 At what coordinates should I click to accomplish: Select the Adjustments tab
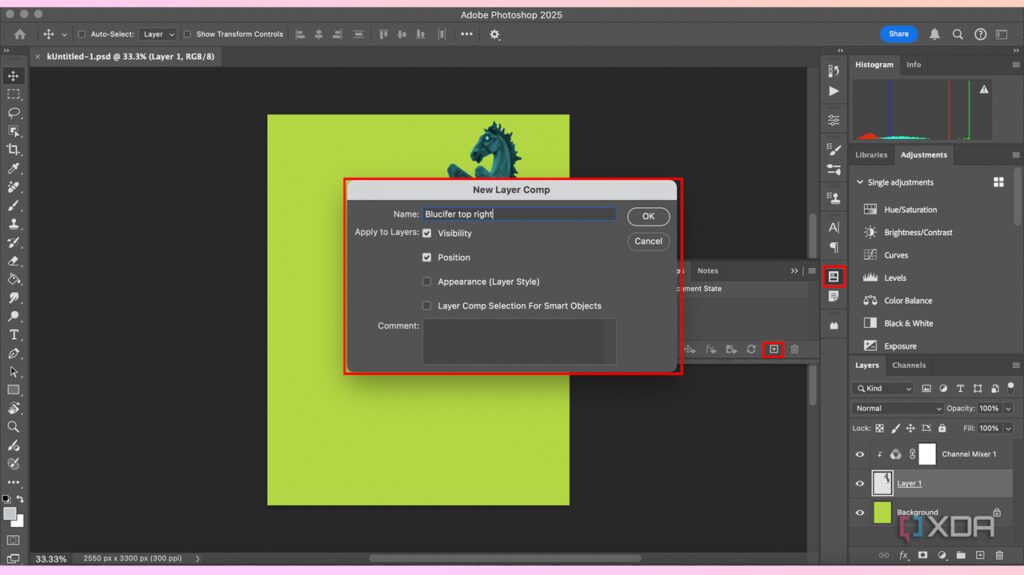coord(923,155)
